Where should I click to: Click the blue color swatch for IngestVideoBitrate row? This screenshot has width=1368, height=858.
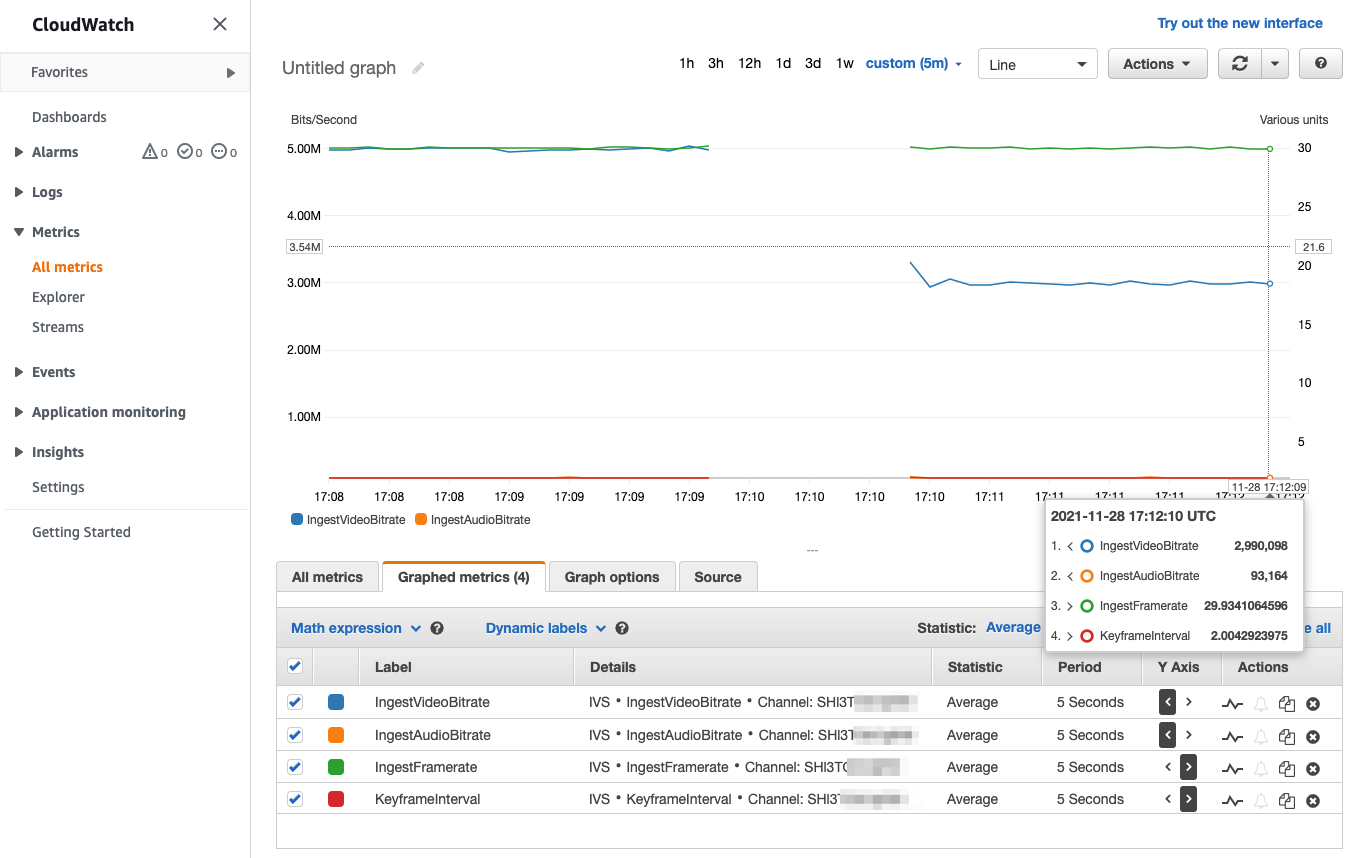point(336,702)
